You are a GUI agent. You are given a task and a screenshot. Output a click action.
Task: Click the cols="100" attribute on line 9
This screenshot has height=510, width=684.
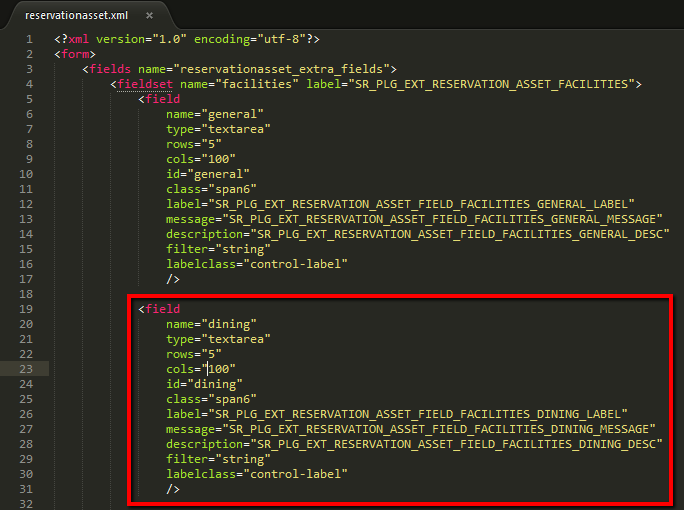coord(201,159)
